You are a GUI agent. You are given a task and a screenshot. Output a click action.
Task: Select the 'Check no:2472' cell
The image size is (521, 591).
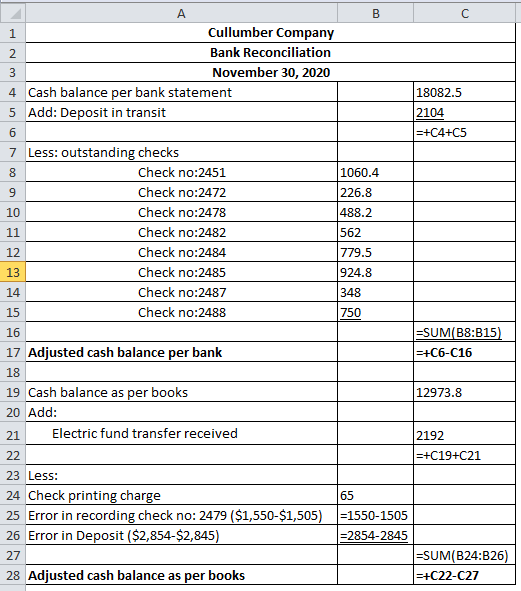pyautogui.click(x=181, y=192)
